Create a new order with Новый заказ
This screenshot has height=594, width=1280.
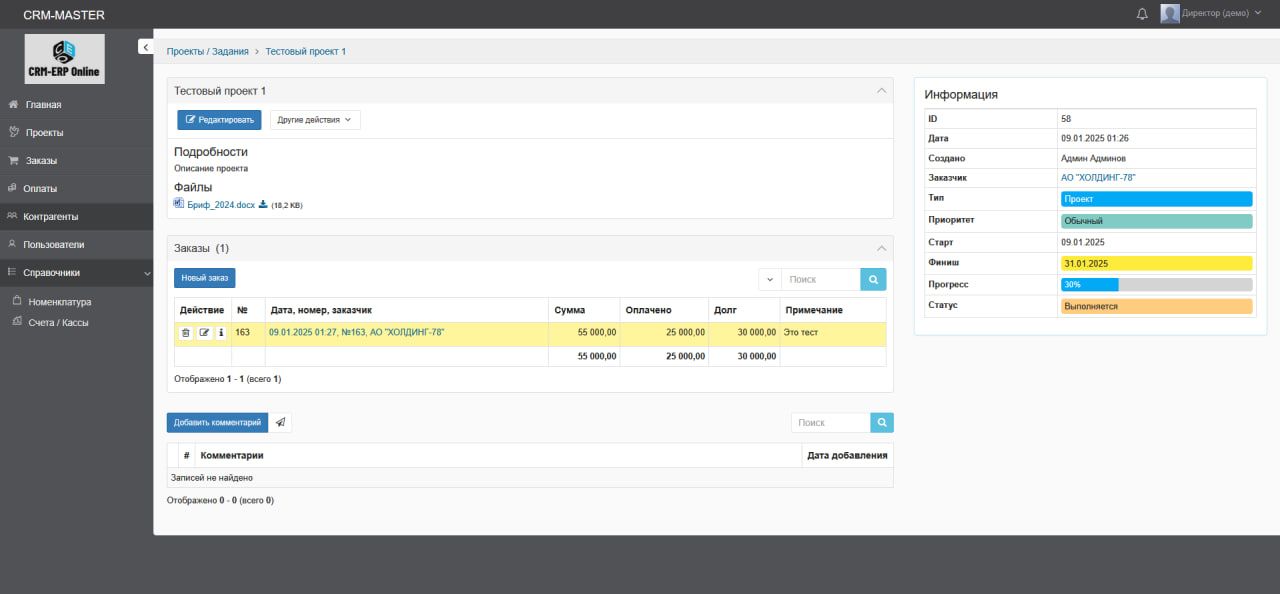click(205, 278)
